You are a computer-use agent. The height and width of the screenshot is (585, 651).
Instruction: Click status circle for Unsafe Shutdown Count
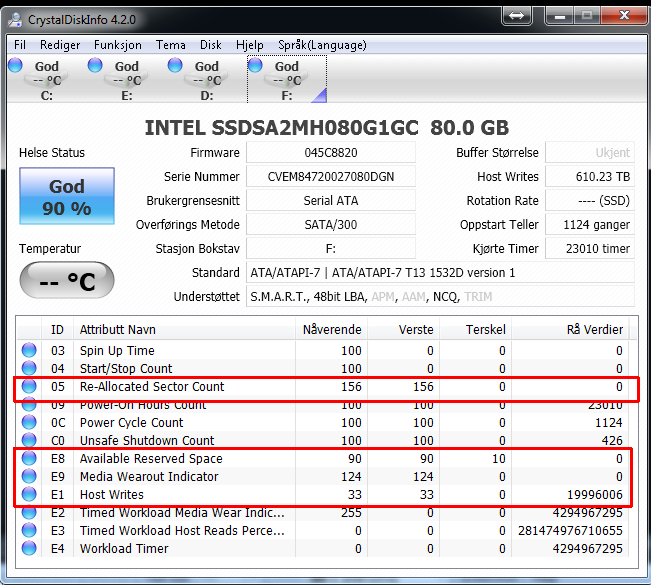[29, 440]
